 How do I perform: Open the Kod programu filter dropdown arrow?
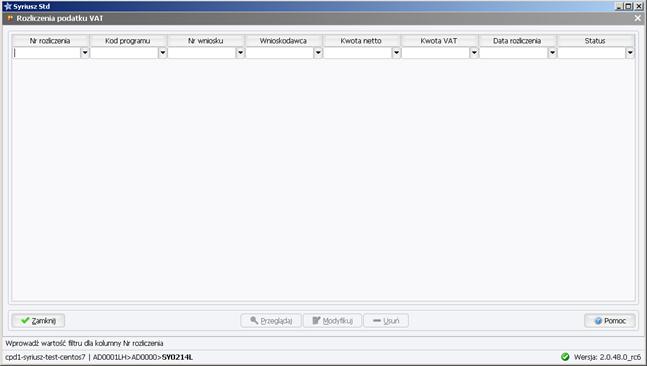[163, 53]
